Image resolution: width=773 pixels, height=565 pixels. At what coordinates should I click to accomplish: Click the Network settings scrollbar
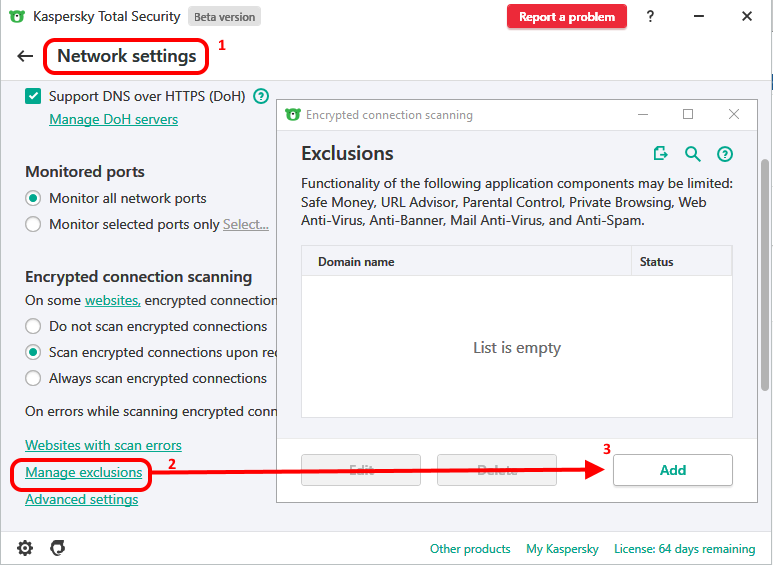765,275
